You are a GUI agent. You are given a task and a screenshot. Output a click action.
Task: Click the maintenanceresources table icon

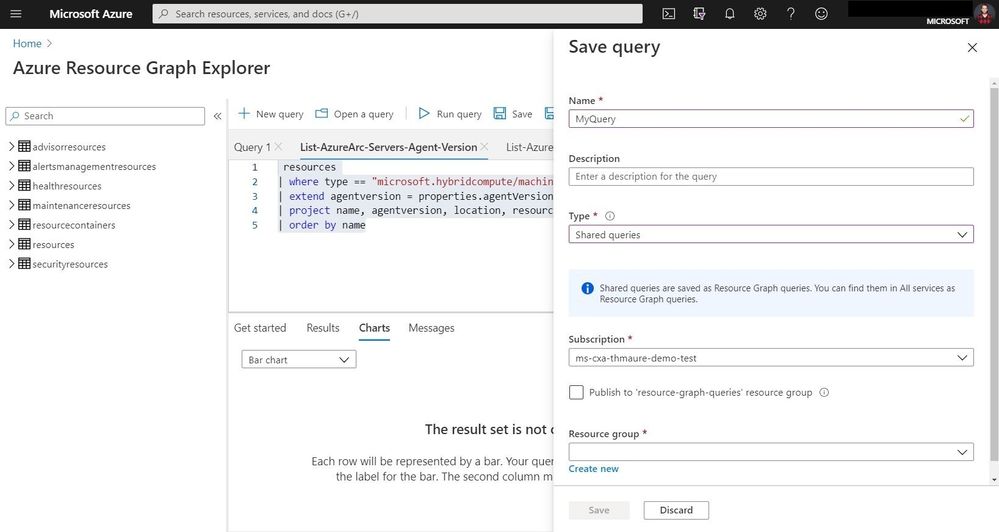(24, 205)
